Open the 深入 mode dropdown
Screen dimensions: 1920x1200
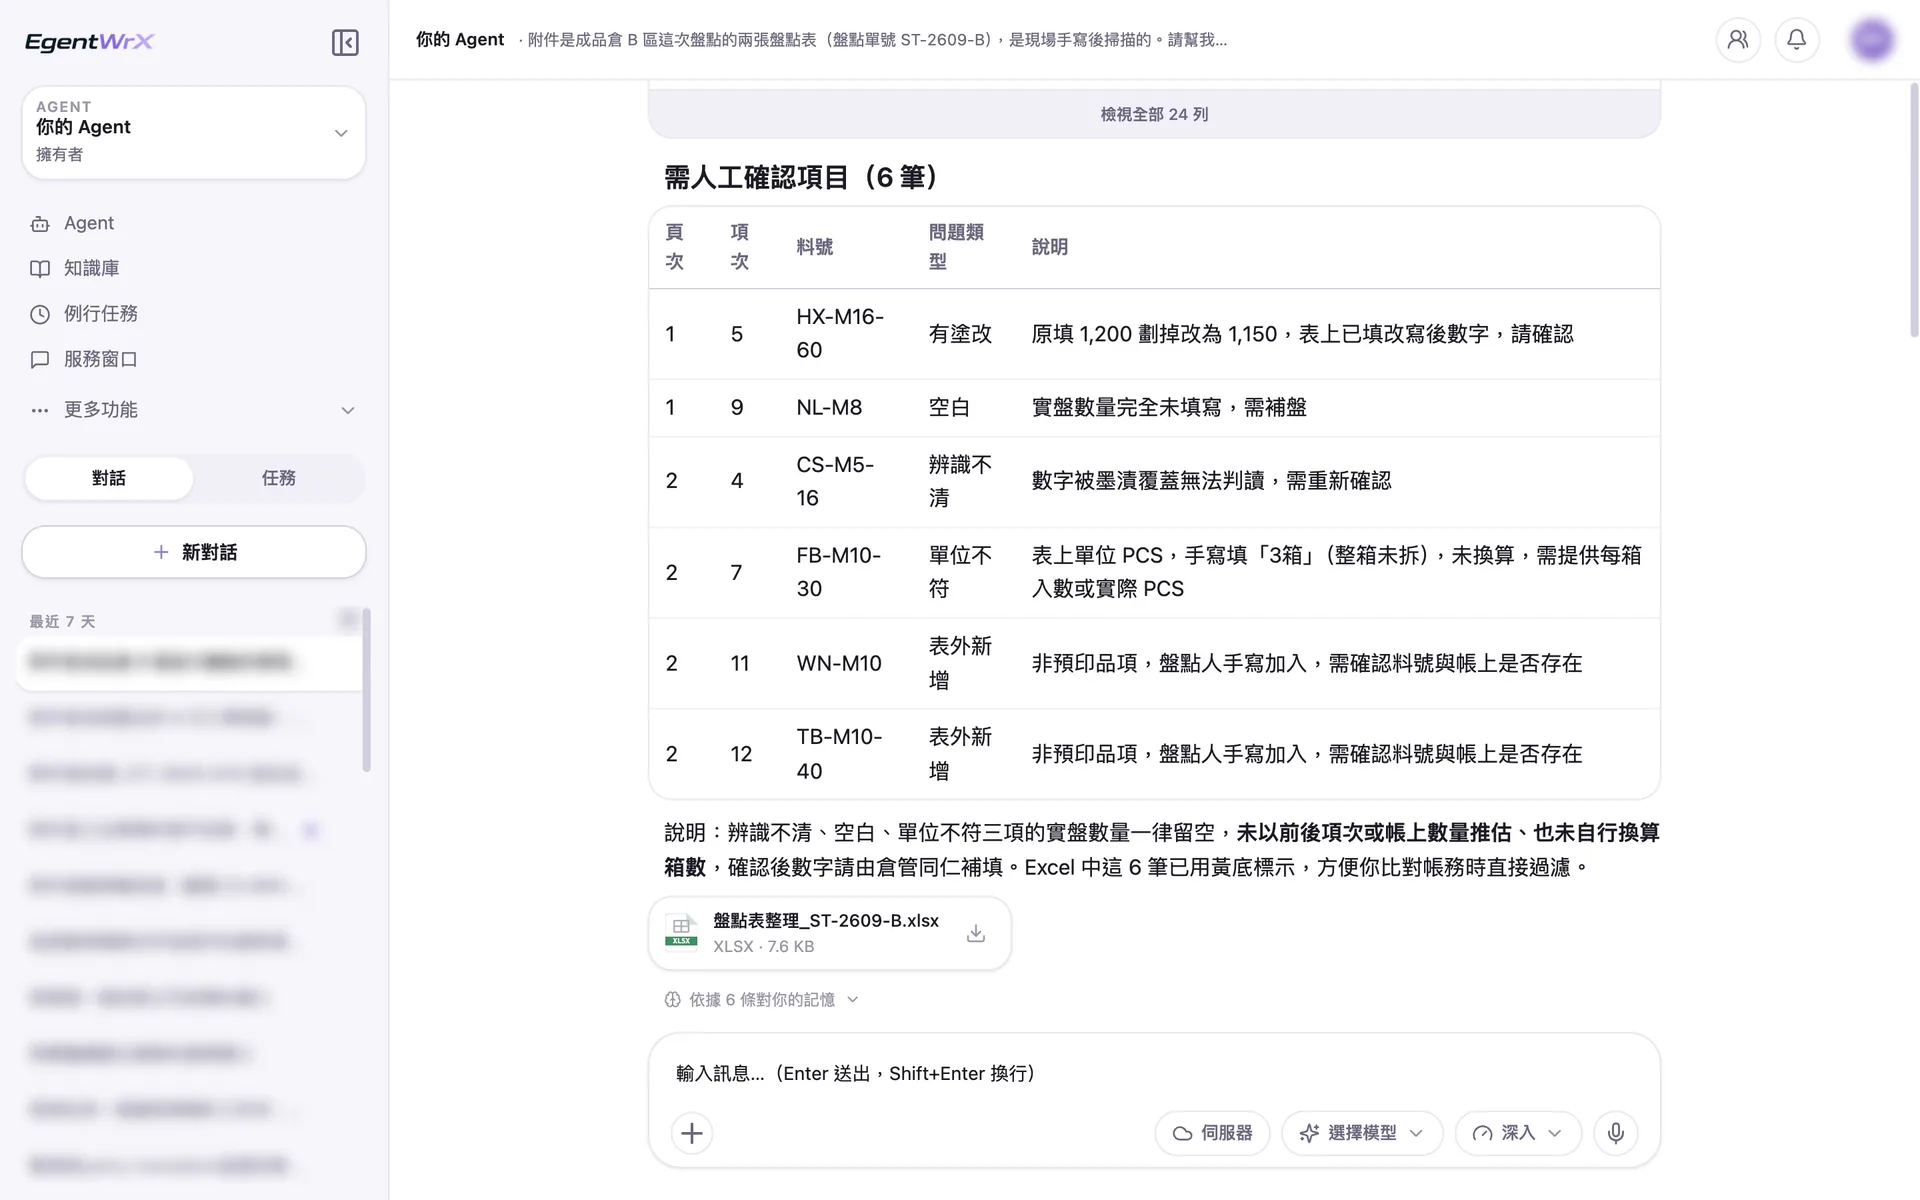[x=1518, y=1133]
